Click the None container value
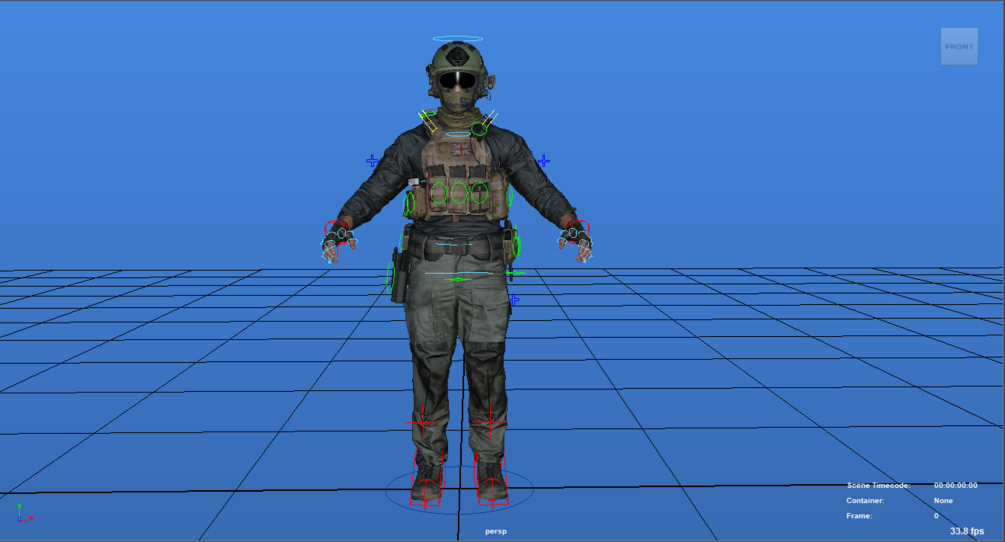The height and width of the screenshot is (542, 1005). pos(943,500)
